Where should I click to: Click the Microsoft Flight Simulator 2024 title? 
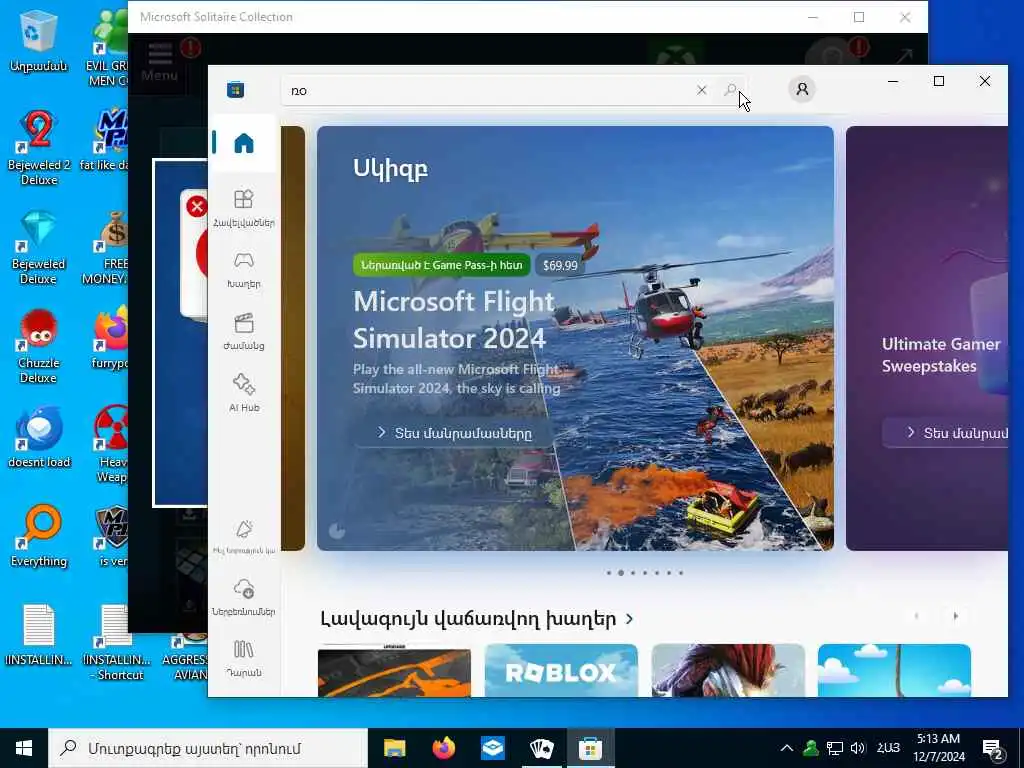(x=453, y=320)
